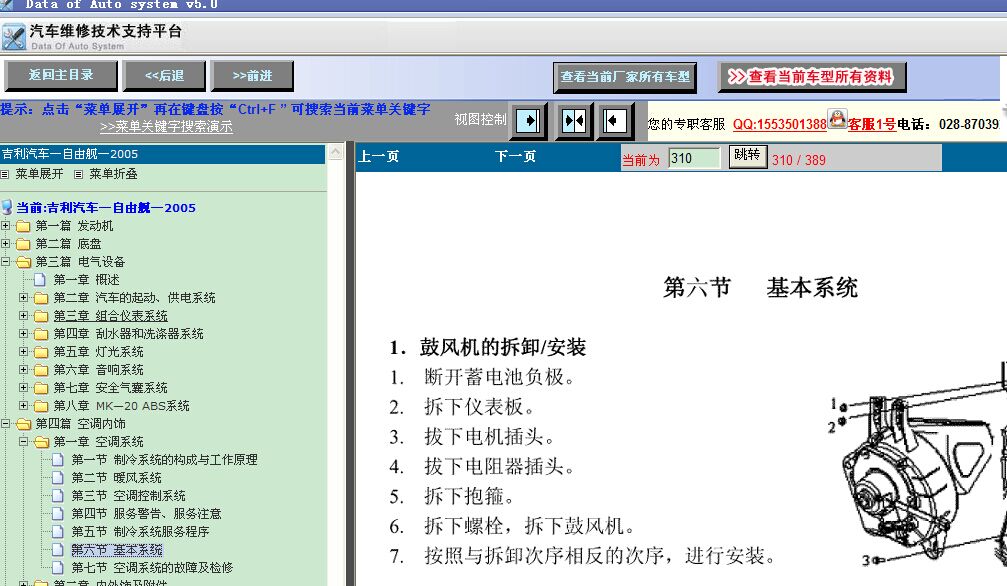Click 查看当前厂家所有车型 button
Image resolution: width=1007 pixels, height=586 pixels.
[625, 77]
